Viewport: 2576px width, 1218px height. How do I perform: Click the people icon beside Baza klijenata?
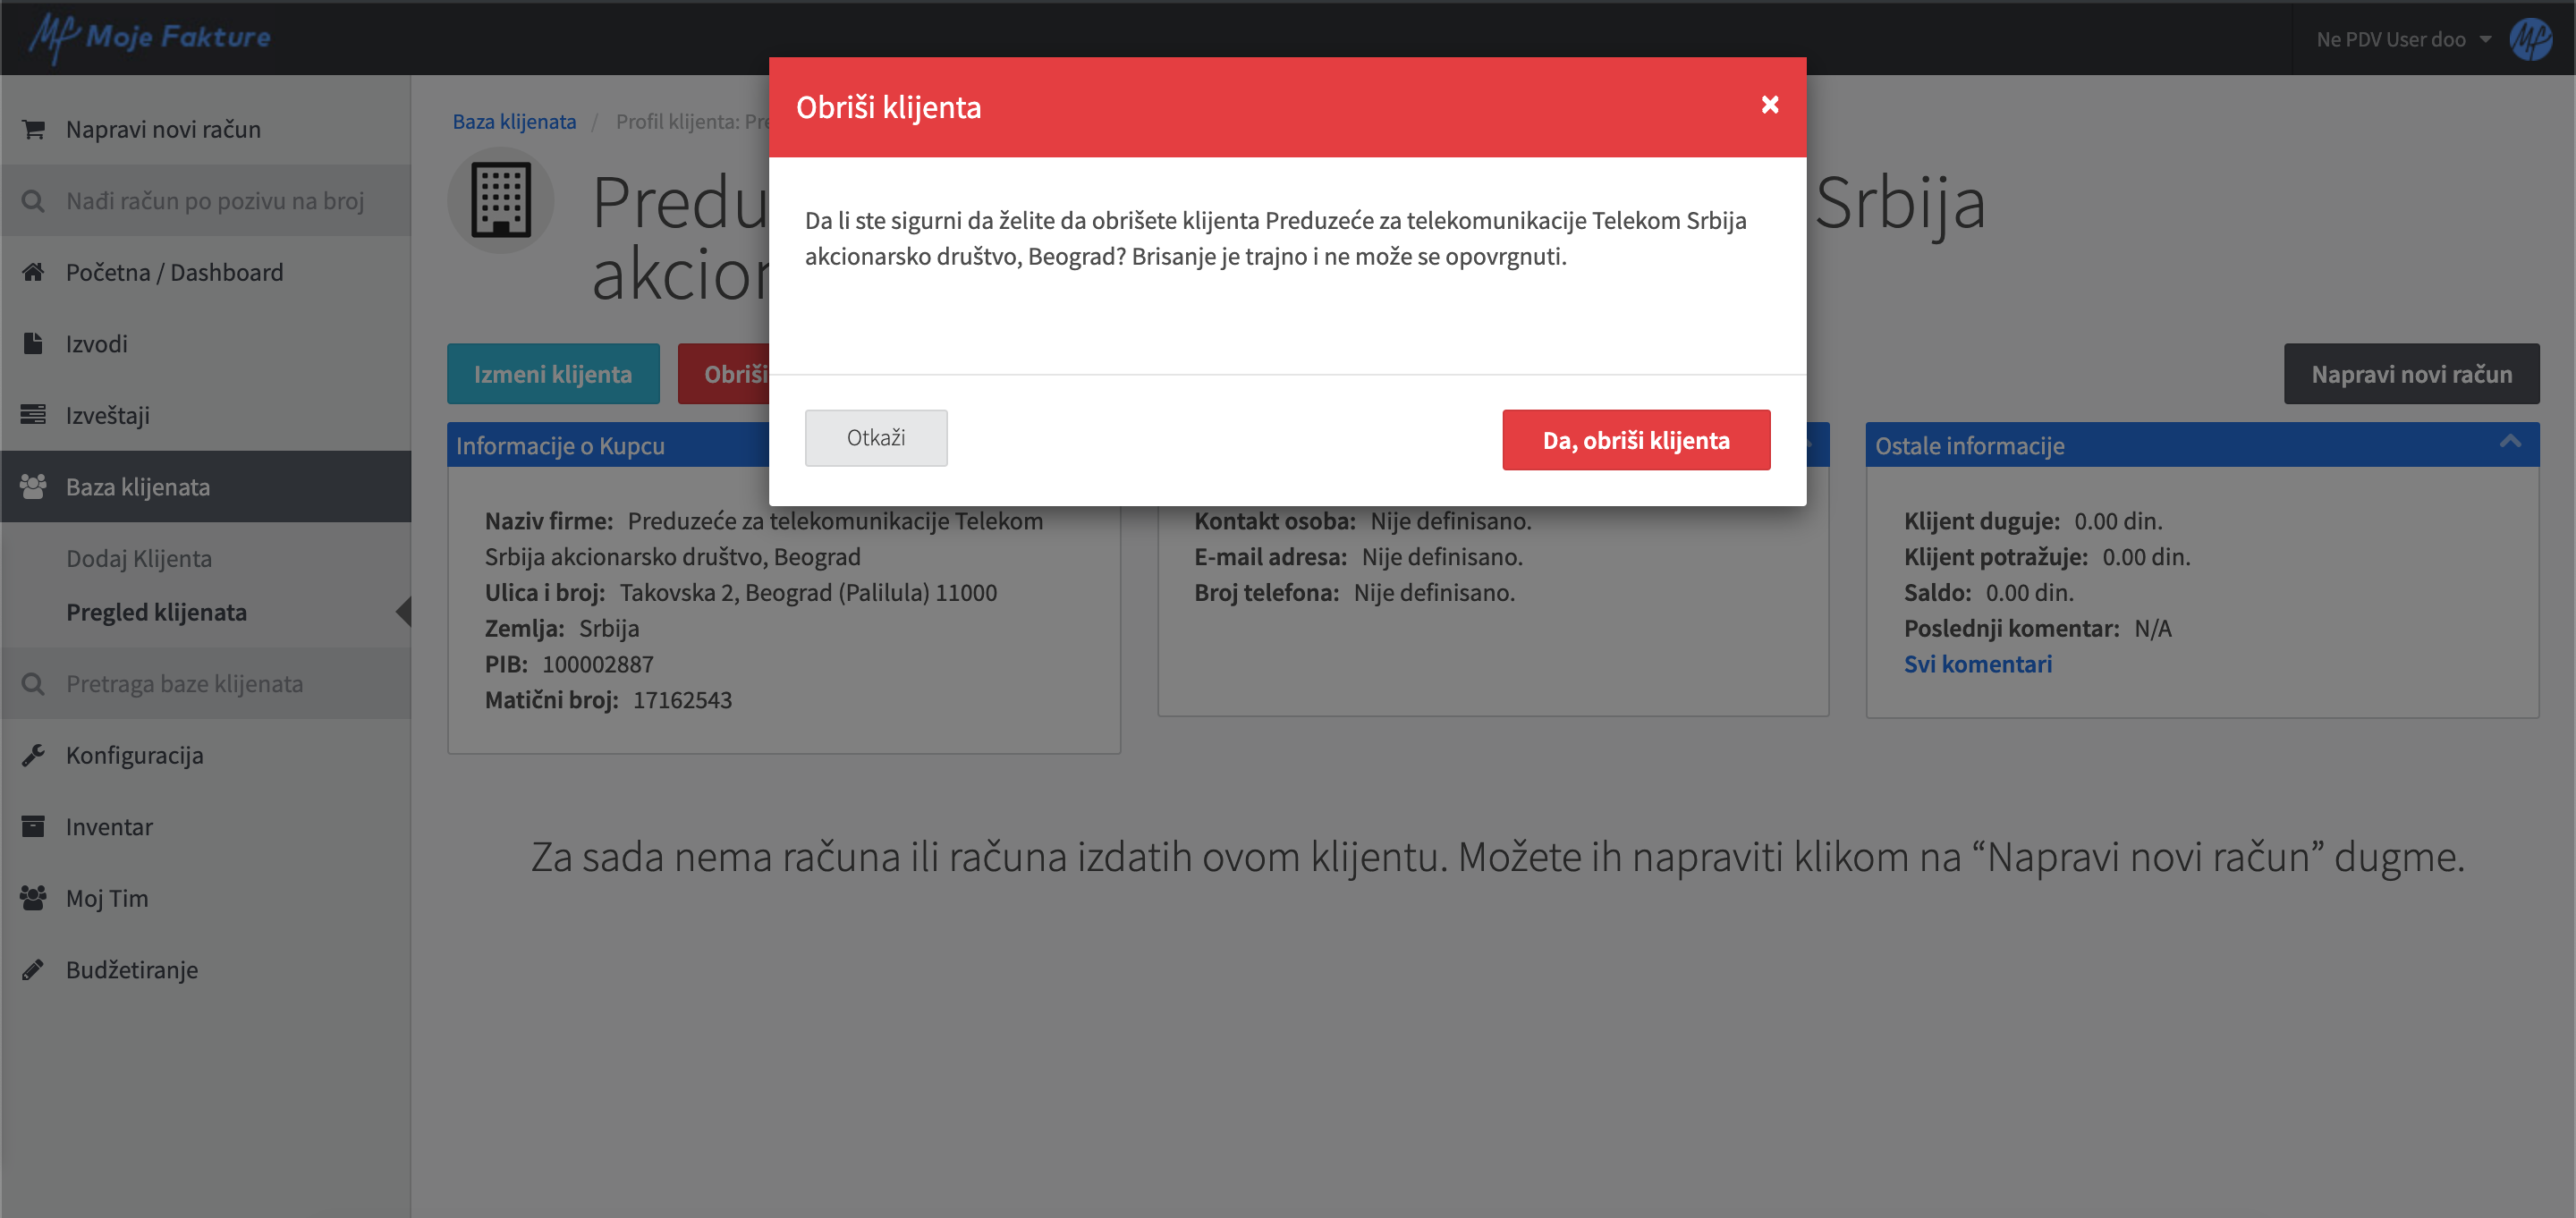coord(33,487)
